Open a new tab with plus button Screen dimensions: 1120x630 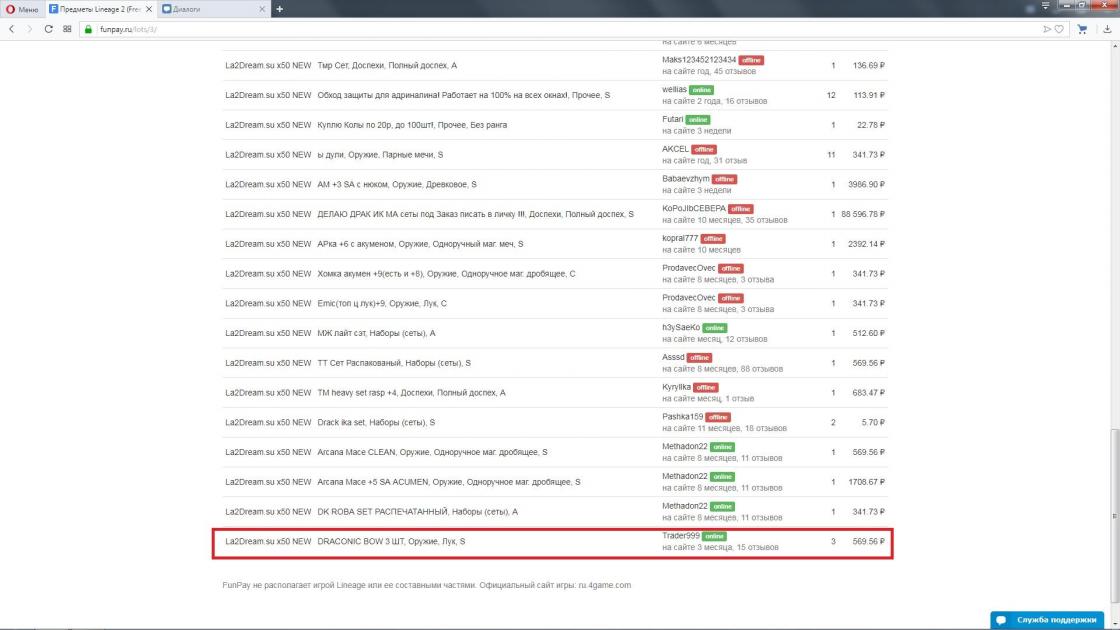(x=280, y=9)
